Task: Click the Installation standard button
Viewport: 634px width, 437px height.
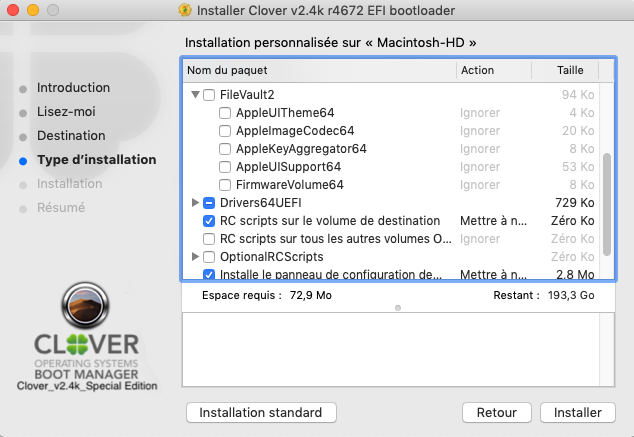Action: (261, 412)
